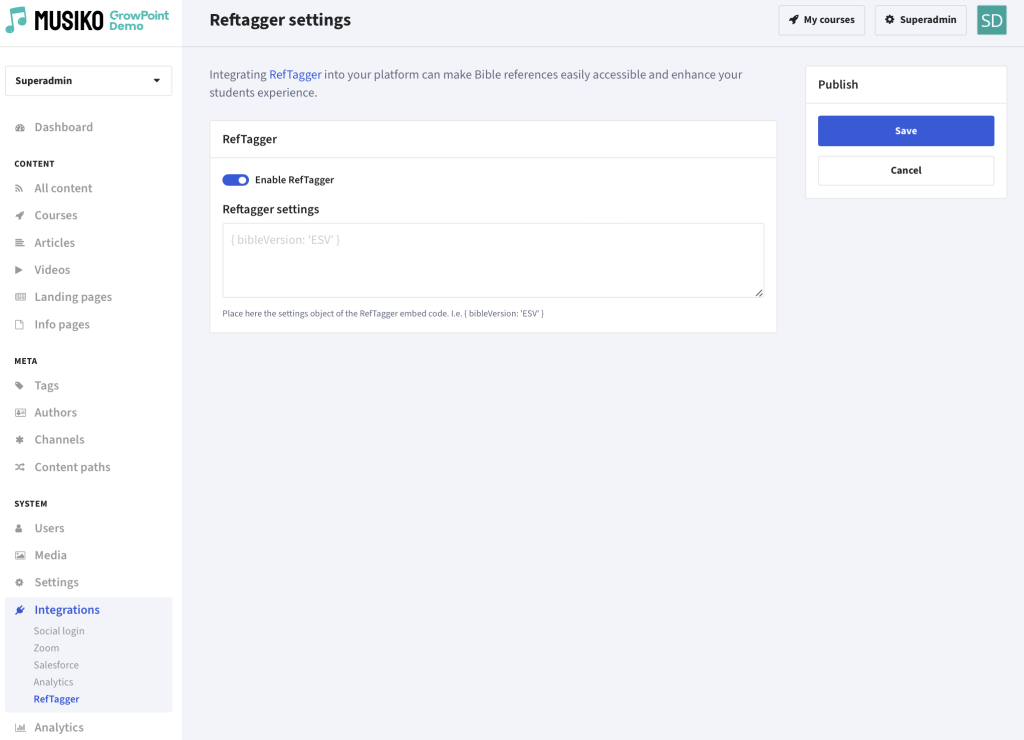Click the All content feed icon

coord(20,188)
